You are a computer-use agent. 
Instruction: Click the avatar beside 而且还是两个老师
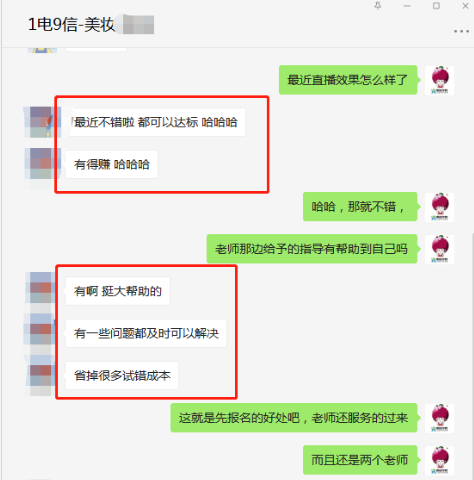click(440, 460)
